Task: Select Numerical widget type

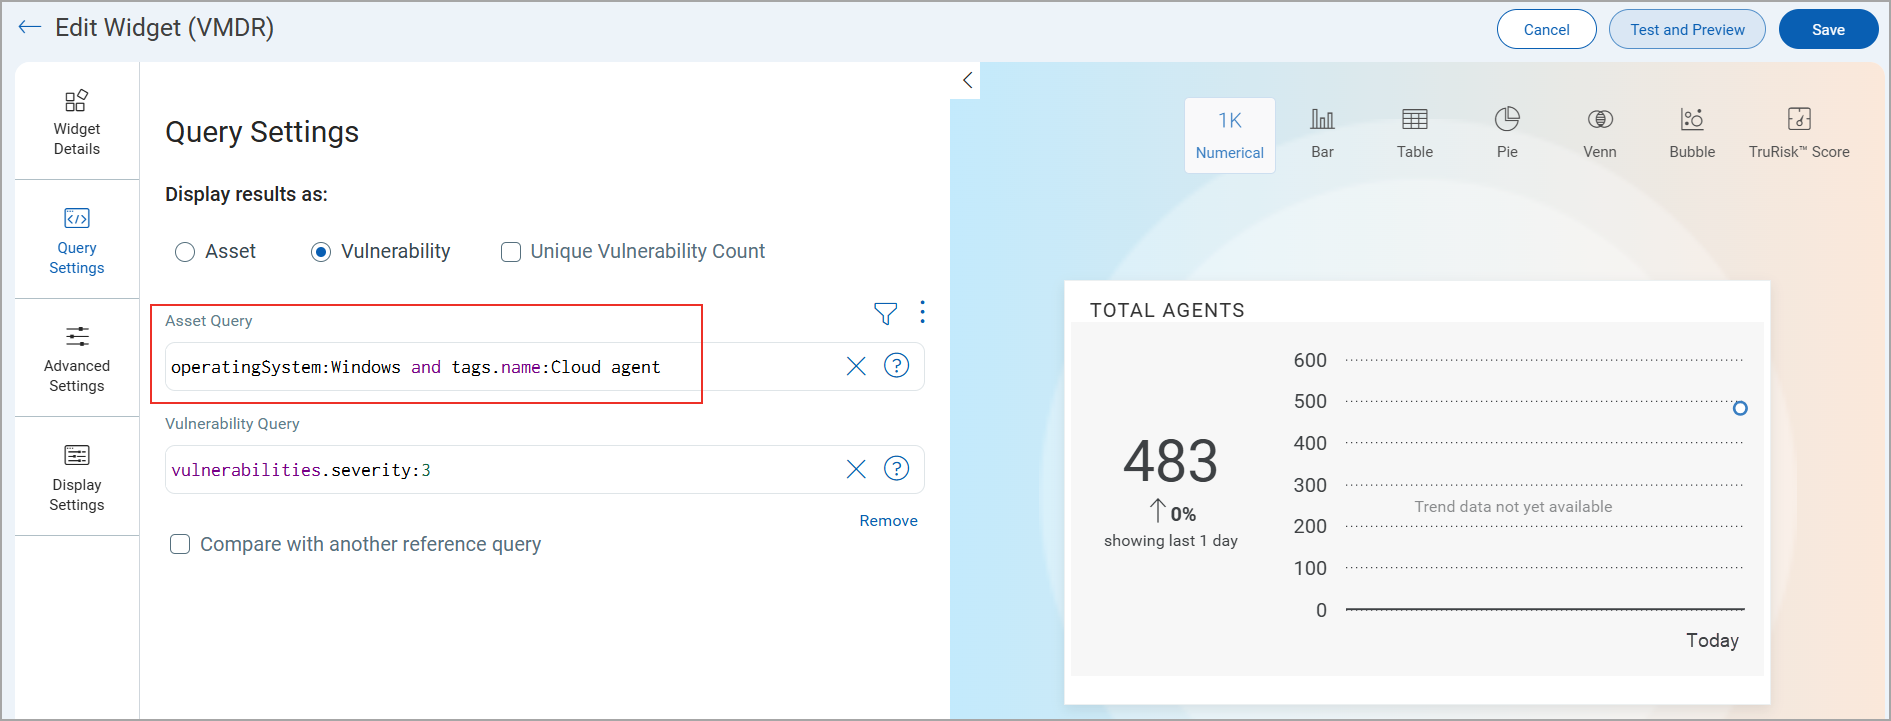Action: pyautogui.click(x=1230, y=135)
